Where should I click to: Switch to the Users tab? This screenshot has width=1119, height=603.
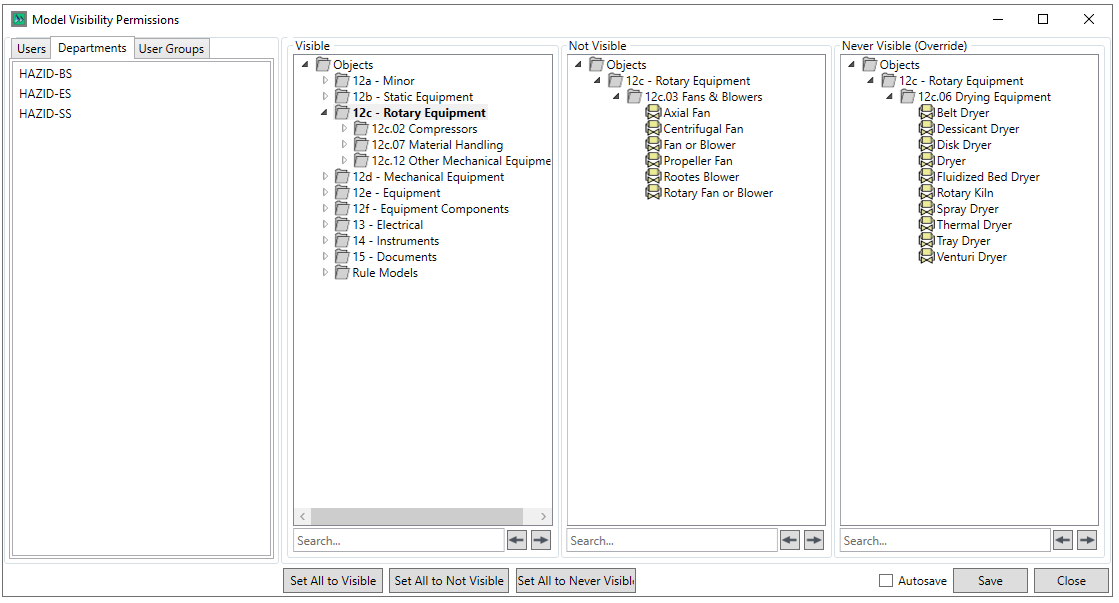click(31, 49)
